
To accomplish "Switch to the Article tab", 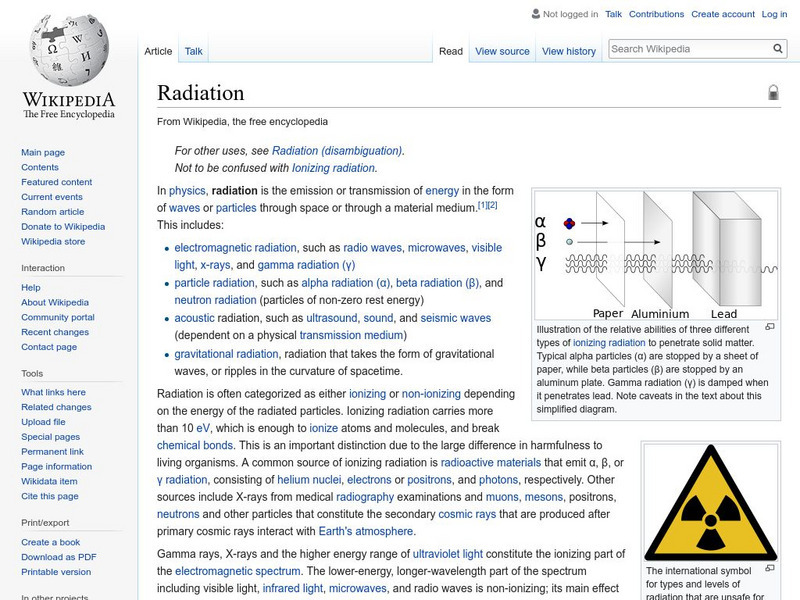I will point(158,51).
